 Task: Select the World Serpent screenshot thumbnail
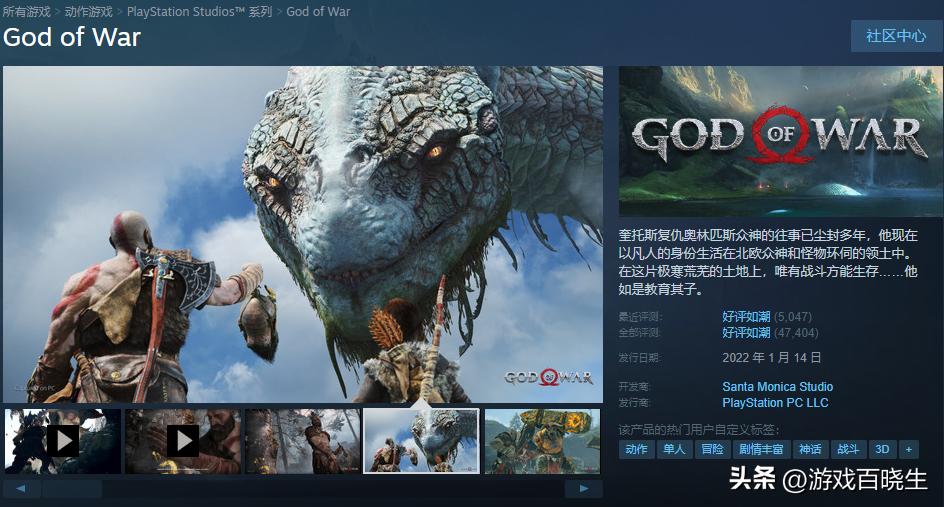pos(421,441)
